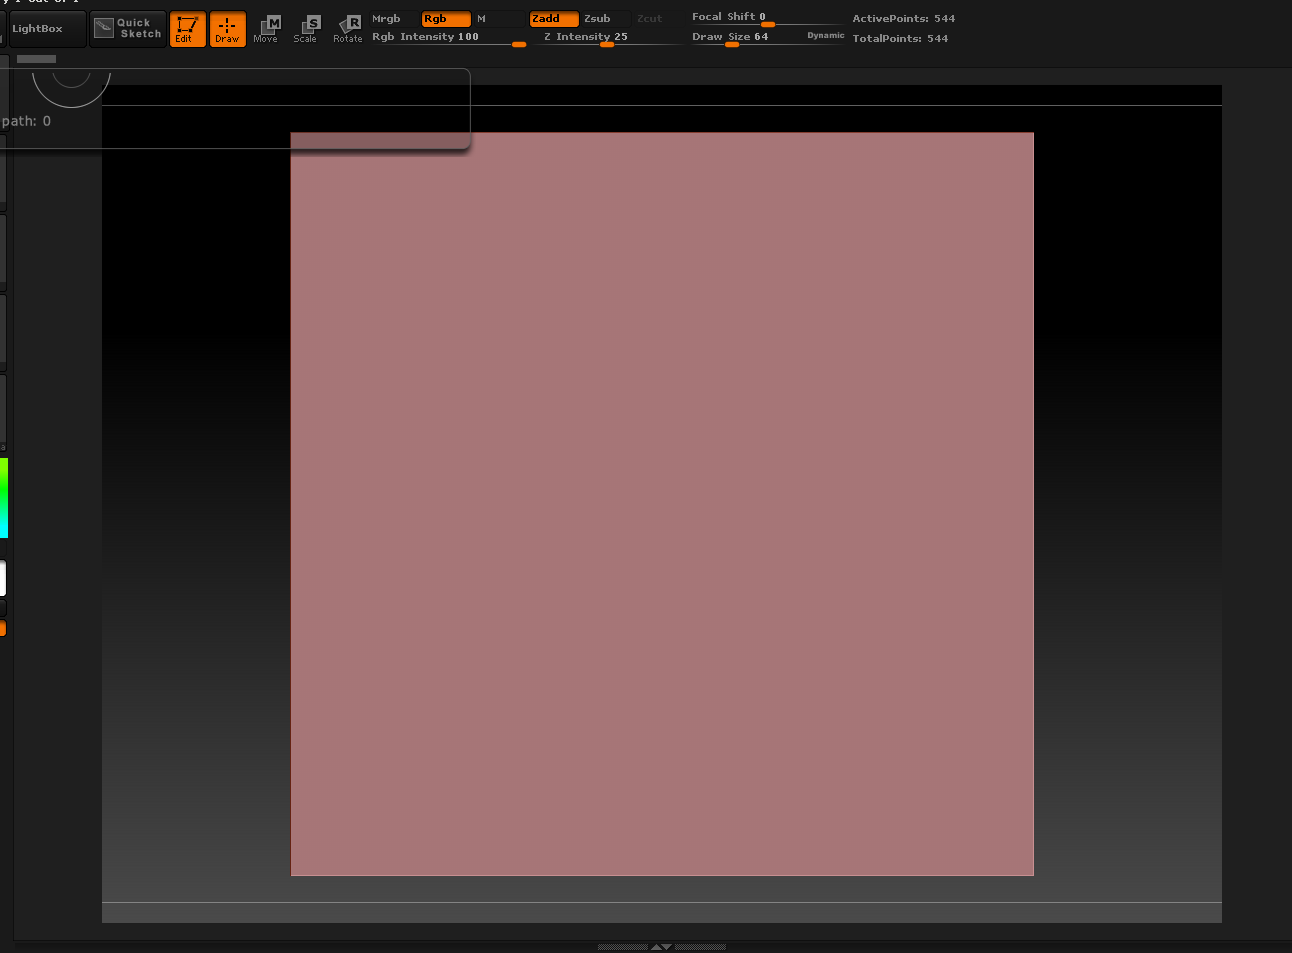Screen dimensions: 1292x953
Task: Toggle Edit mode button
Action: 187,29
